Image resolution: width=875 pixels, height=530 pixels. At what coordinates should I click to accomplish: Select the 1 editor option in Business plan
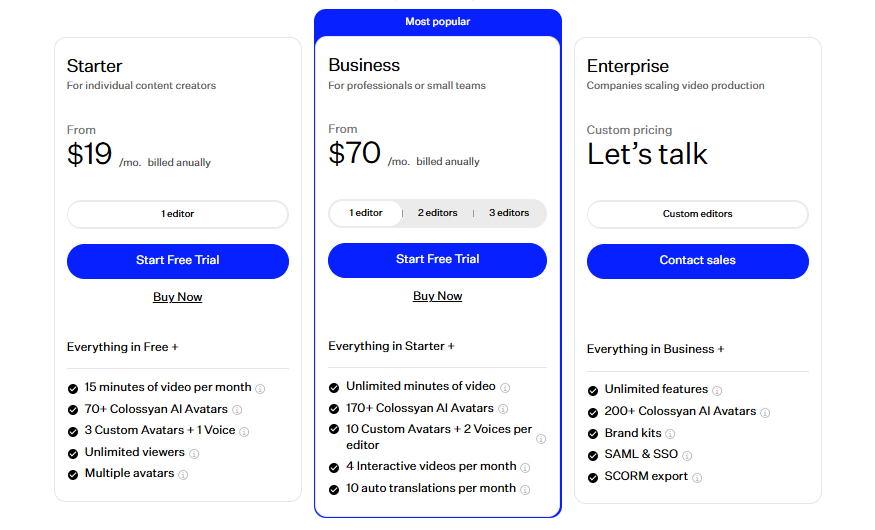coord(366,213)
